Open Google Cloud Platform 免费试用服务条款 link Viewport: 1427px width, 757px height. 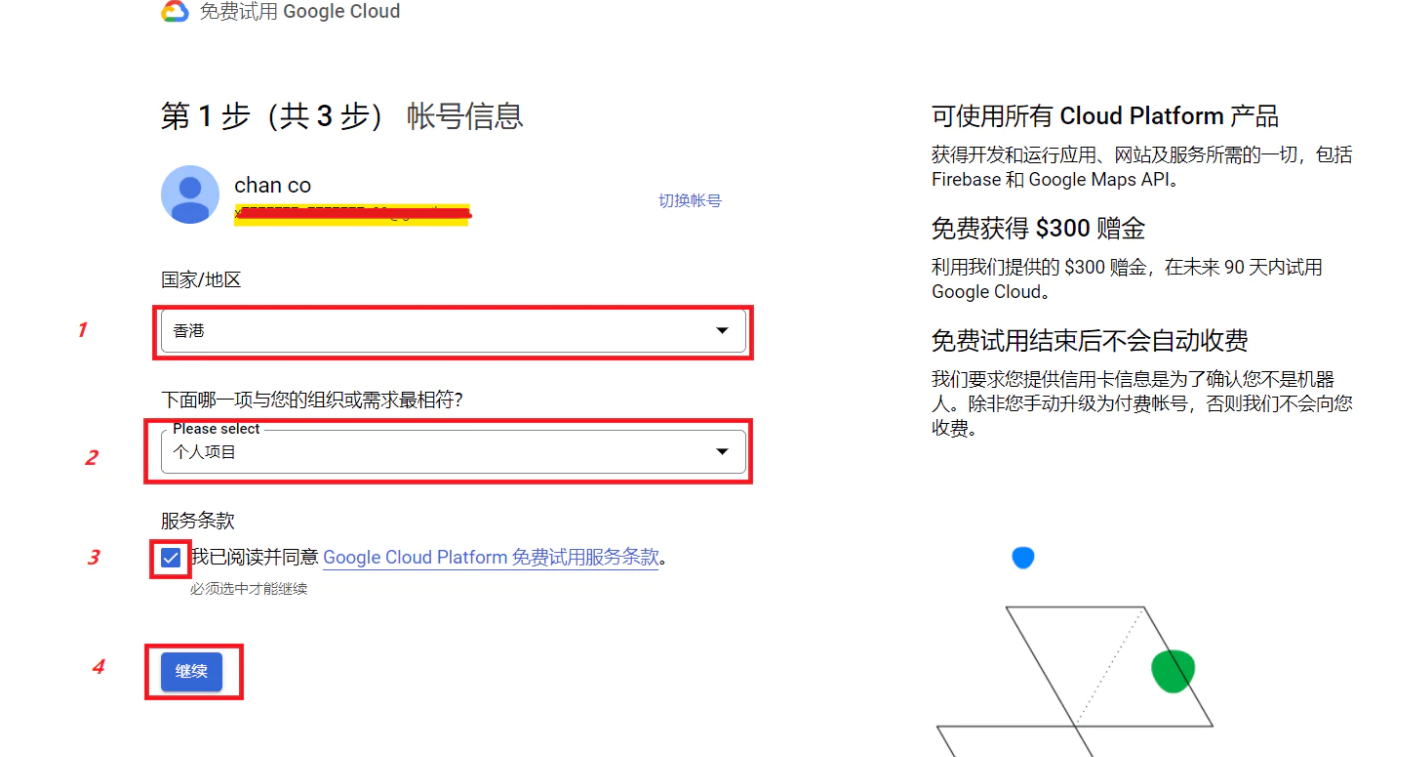(491, 557)
